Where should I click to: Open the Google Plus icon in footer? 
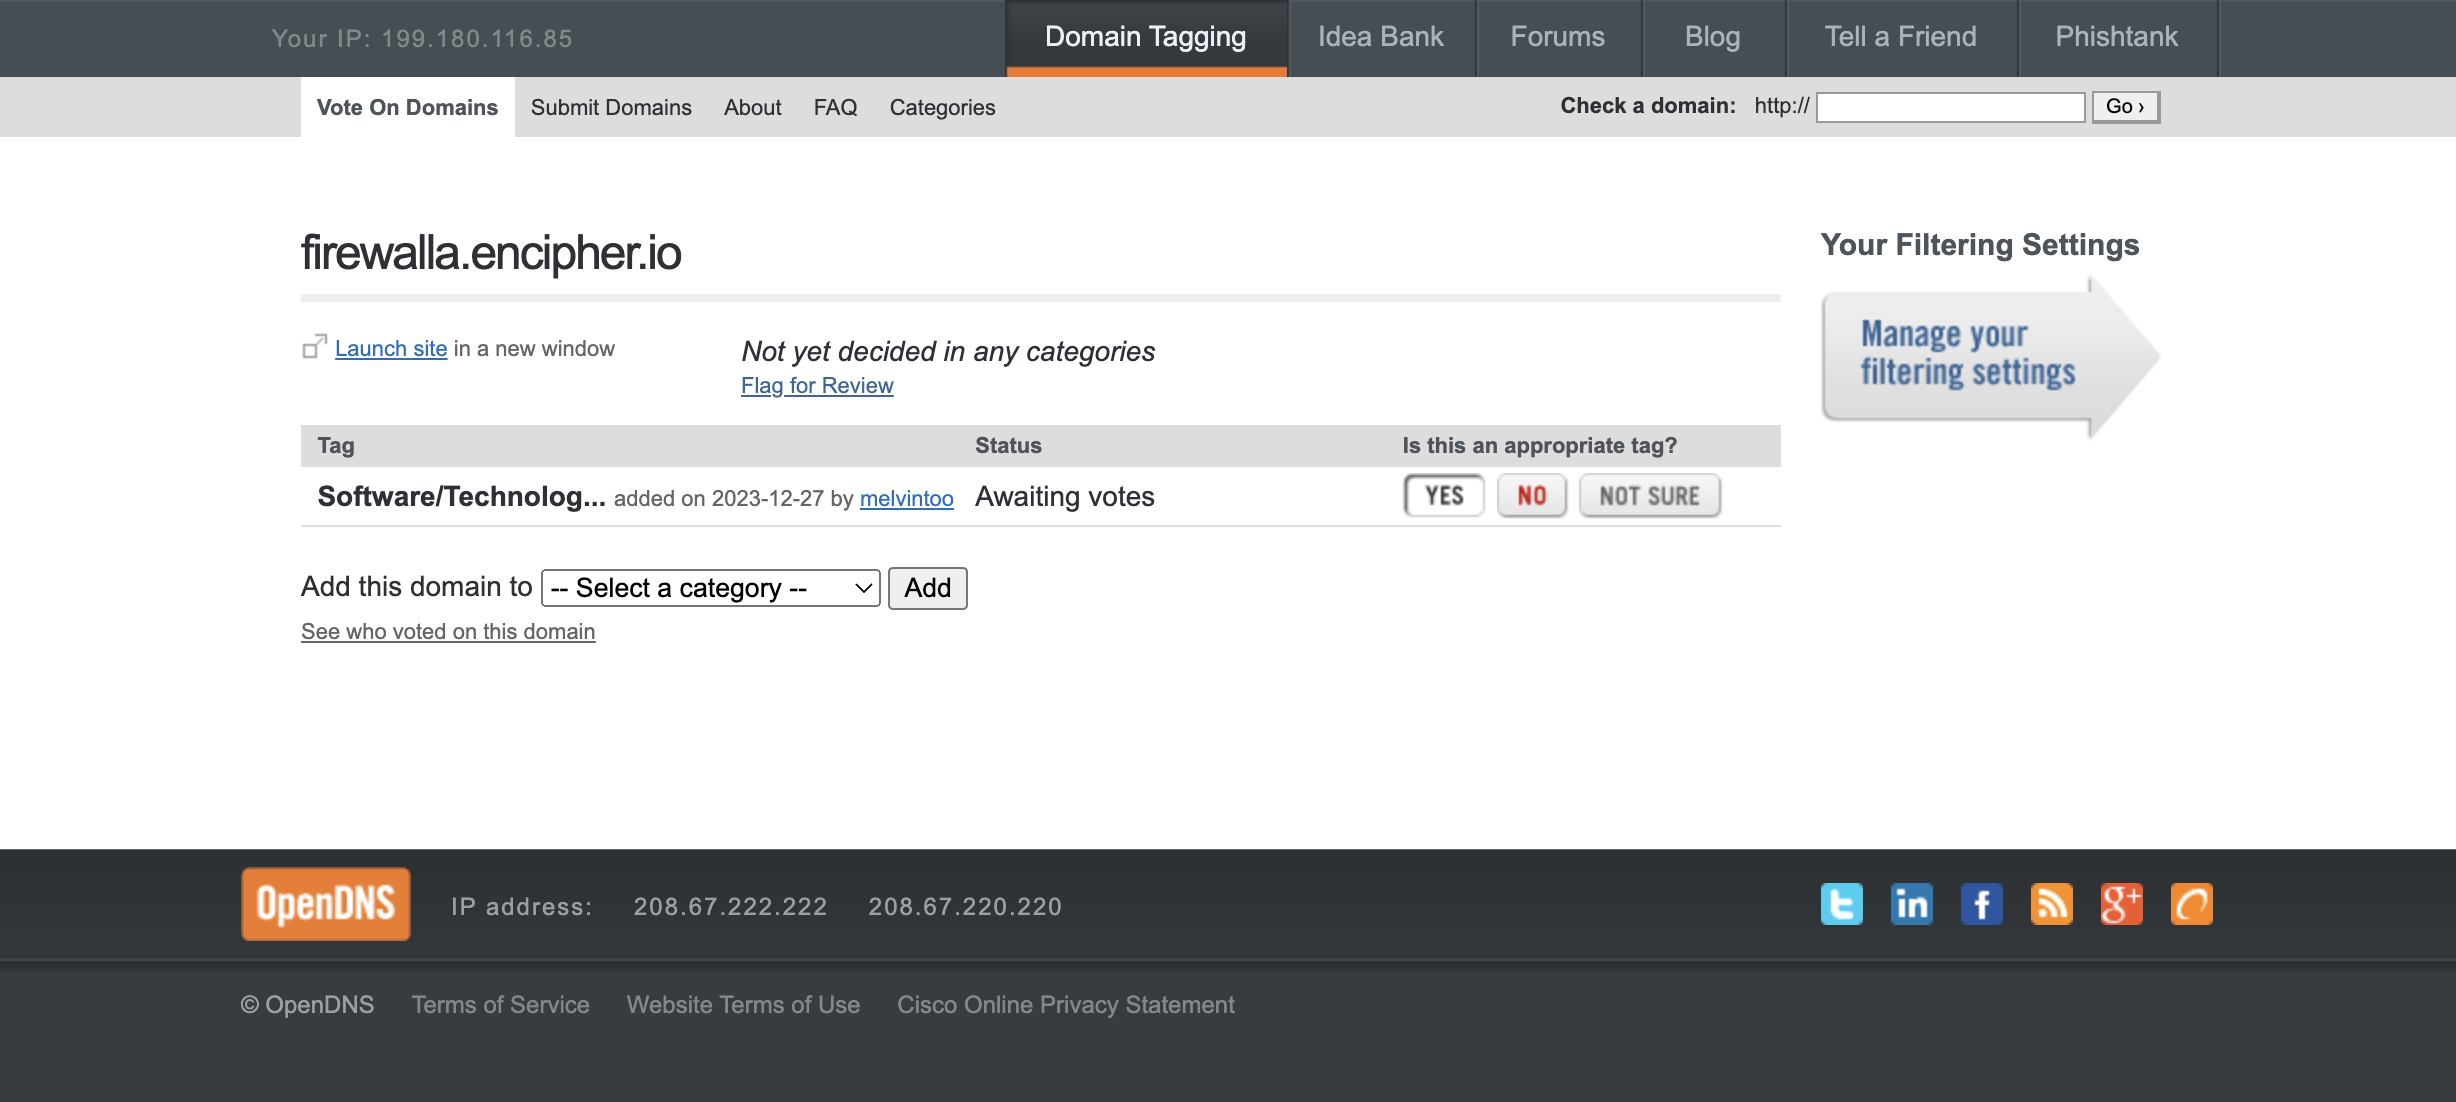point(2121,904)
